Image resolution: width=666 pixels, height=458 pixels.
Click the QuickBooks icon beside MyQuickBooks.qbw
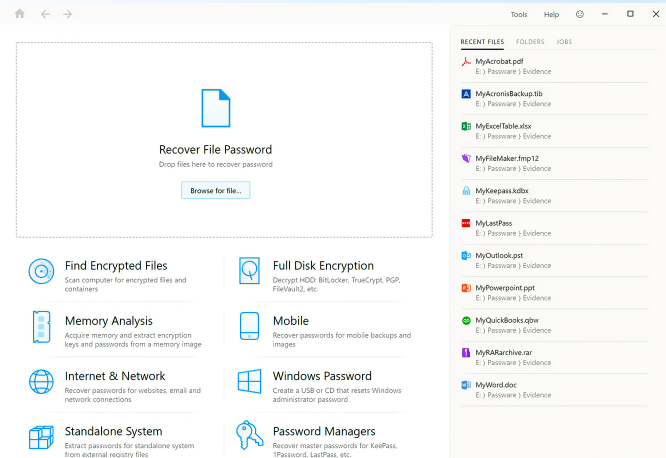click(466, 320)
